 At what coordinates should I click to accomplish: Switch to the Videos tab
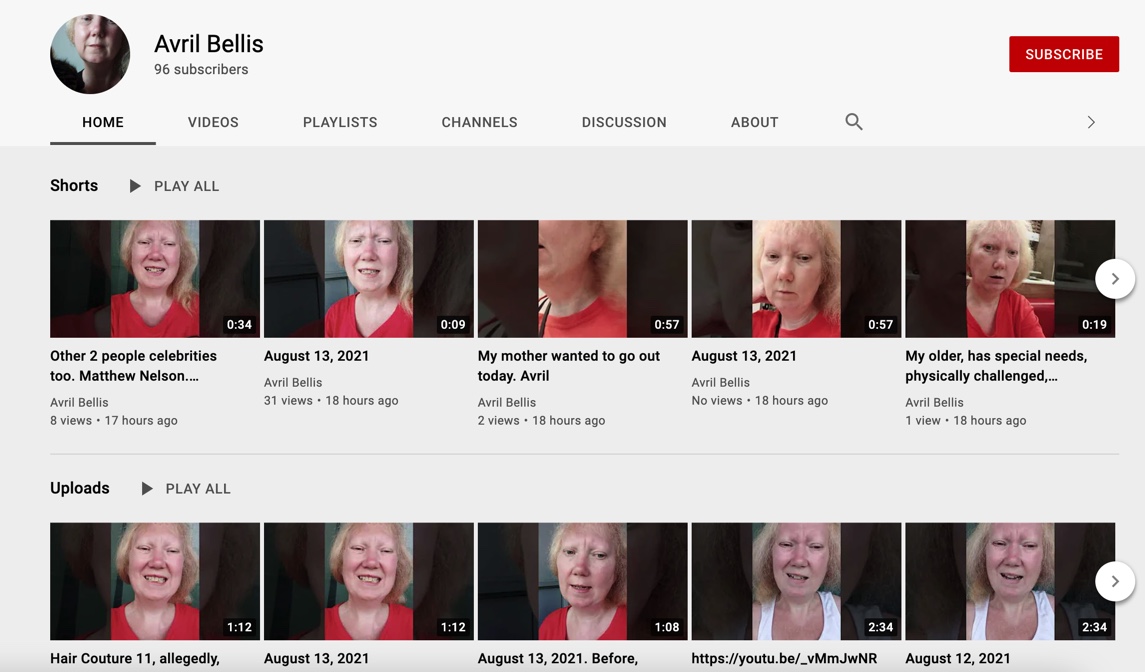213,122
